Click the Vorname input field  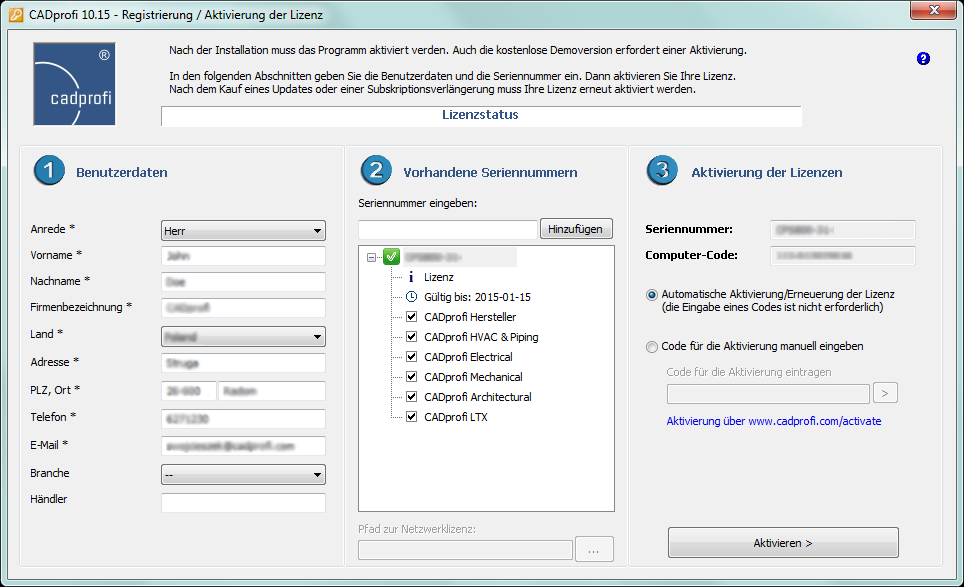point(243,256)
